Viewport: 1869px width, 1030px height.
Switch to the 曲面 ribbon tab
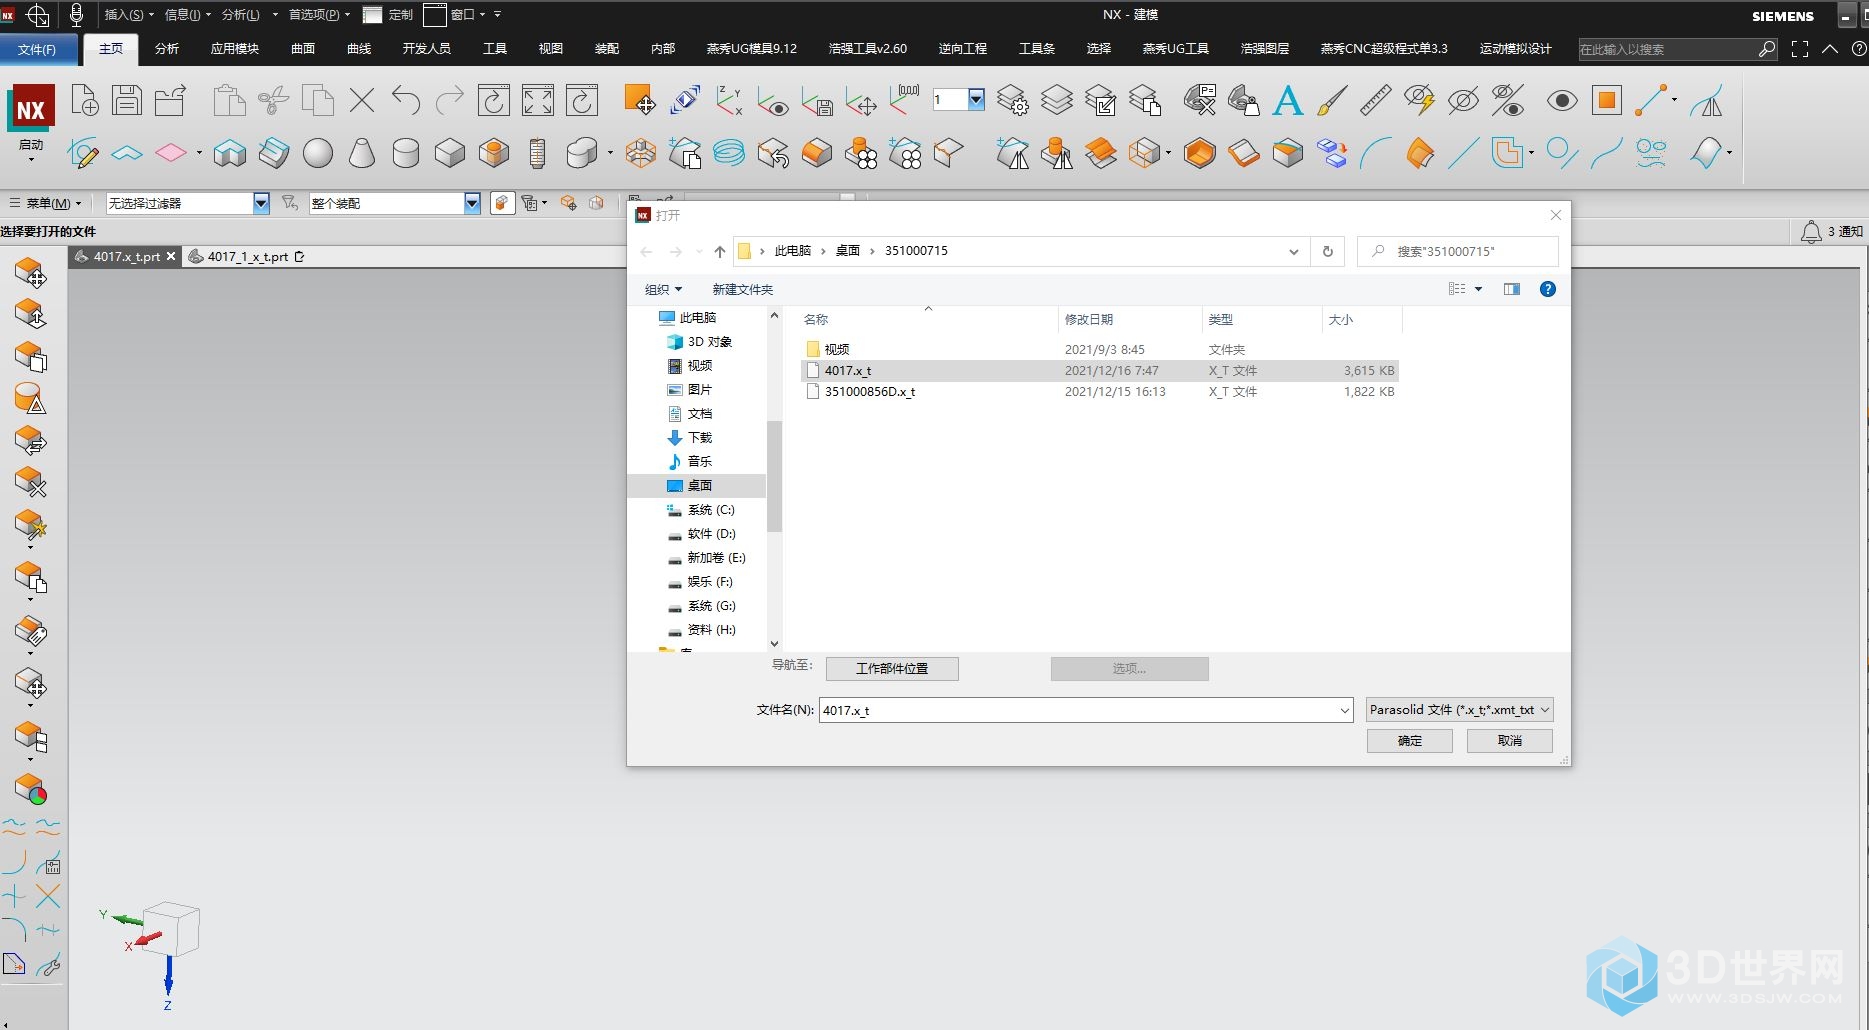pyautogui.click(x=303, y=49)
